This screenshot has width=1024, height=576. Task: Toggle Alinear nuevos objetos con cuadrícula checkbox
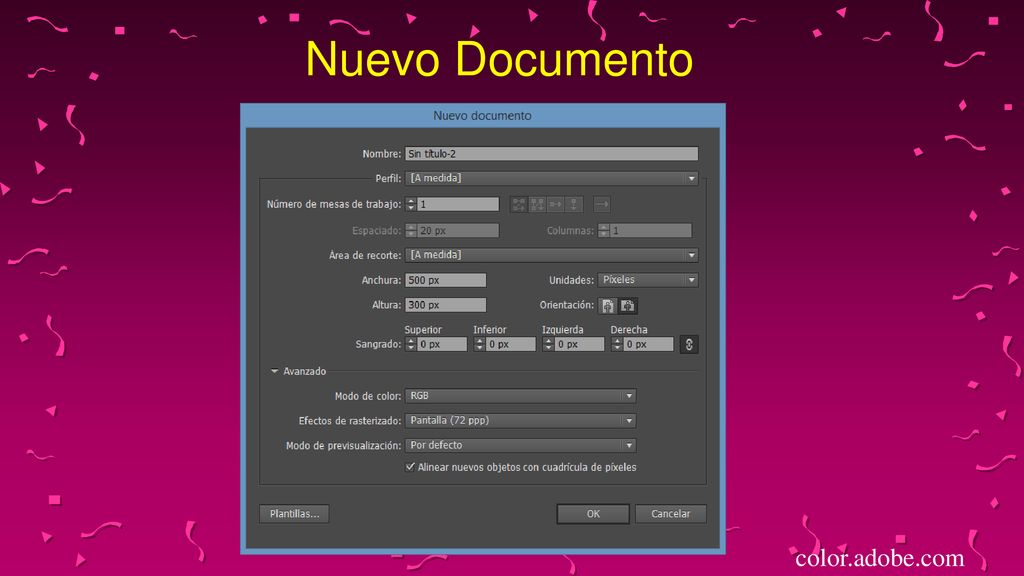click(410, 467)
